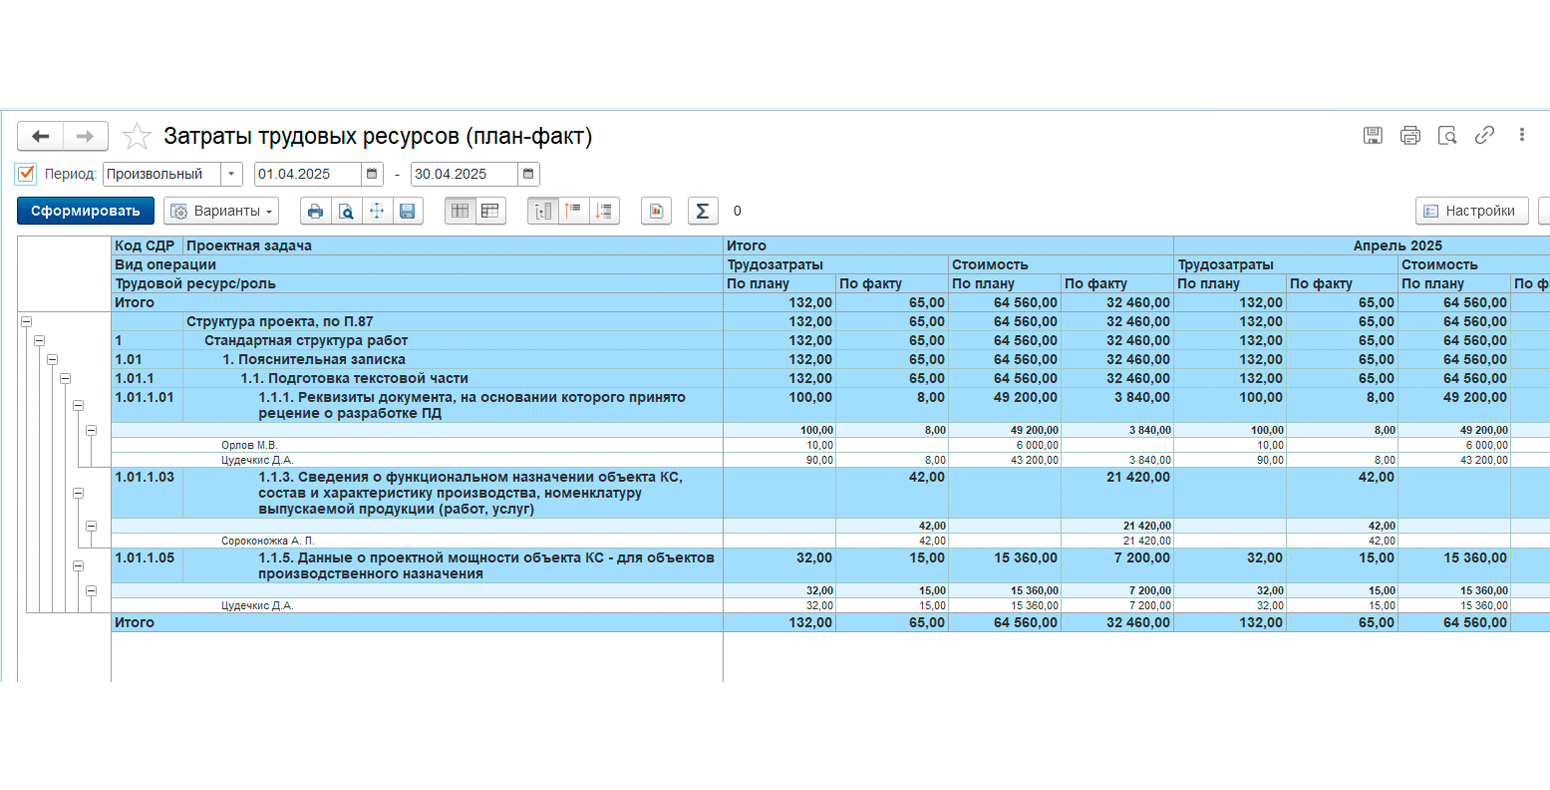Image resolution: width=1550 pixels, height=790 pixels.
Task: Open calendar picker for start date 01.04.2025
Action: coord(372,174)
